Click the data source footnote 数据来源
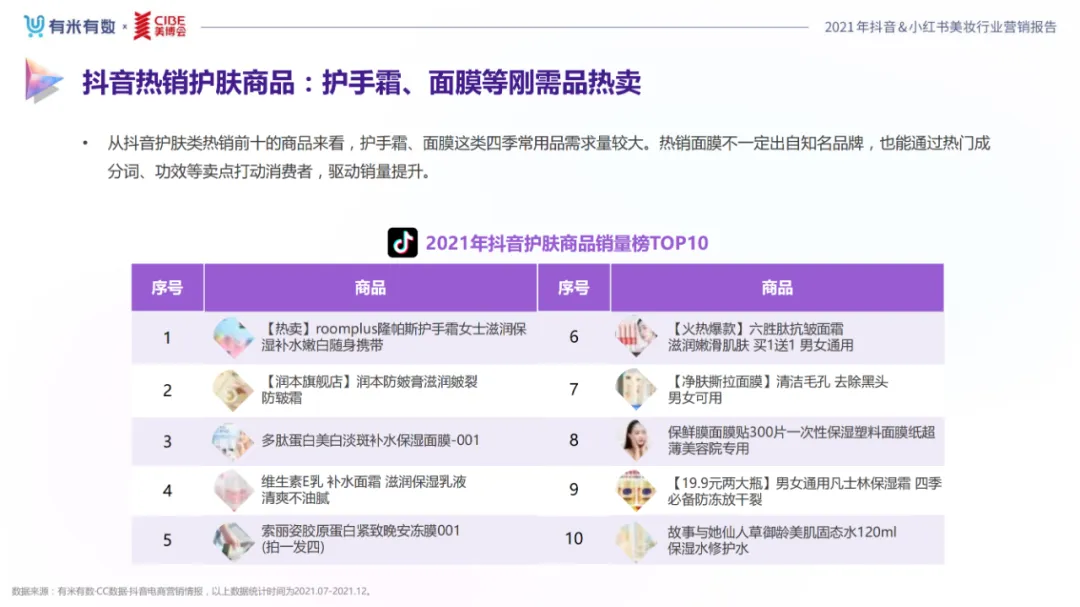This screenshot has width=1080, height=607. pos(191,591)
